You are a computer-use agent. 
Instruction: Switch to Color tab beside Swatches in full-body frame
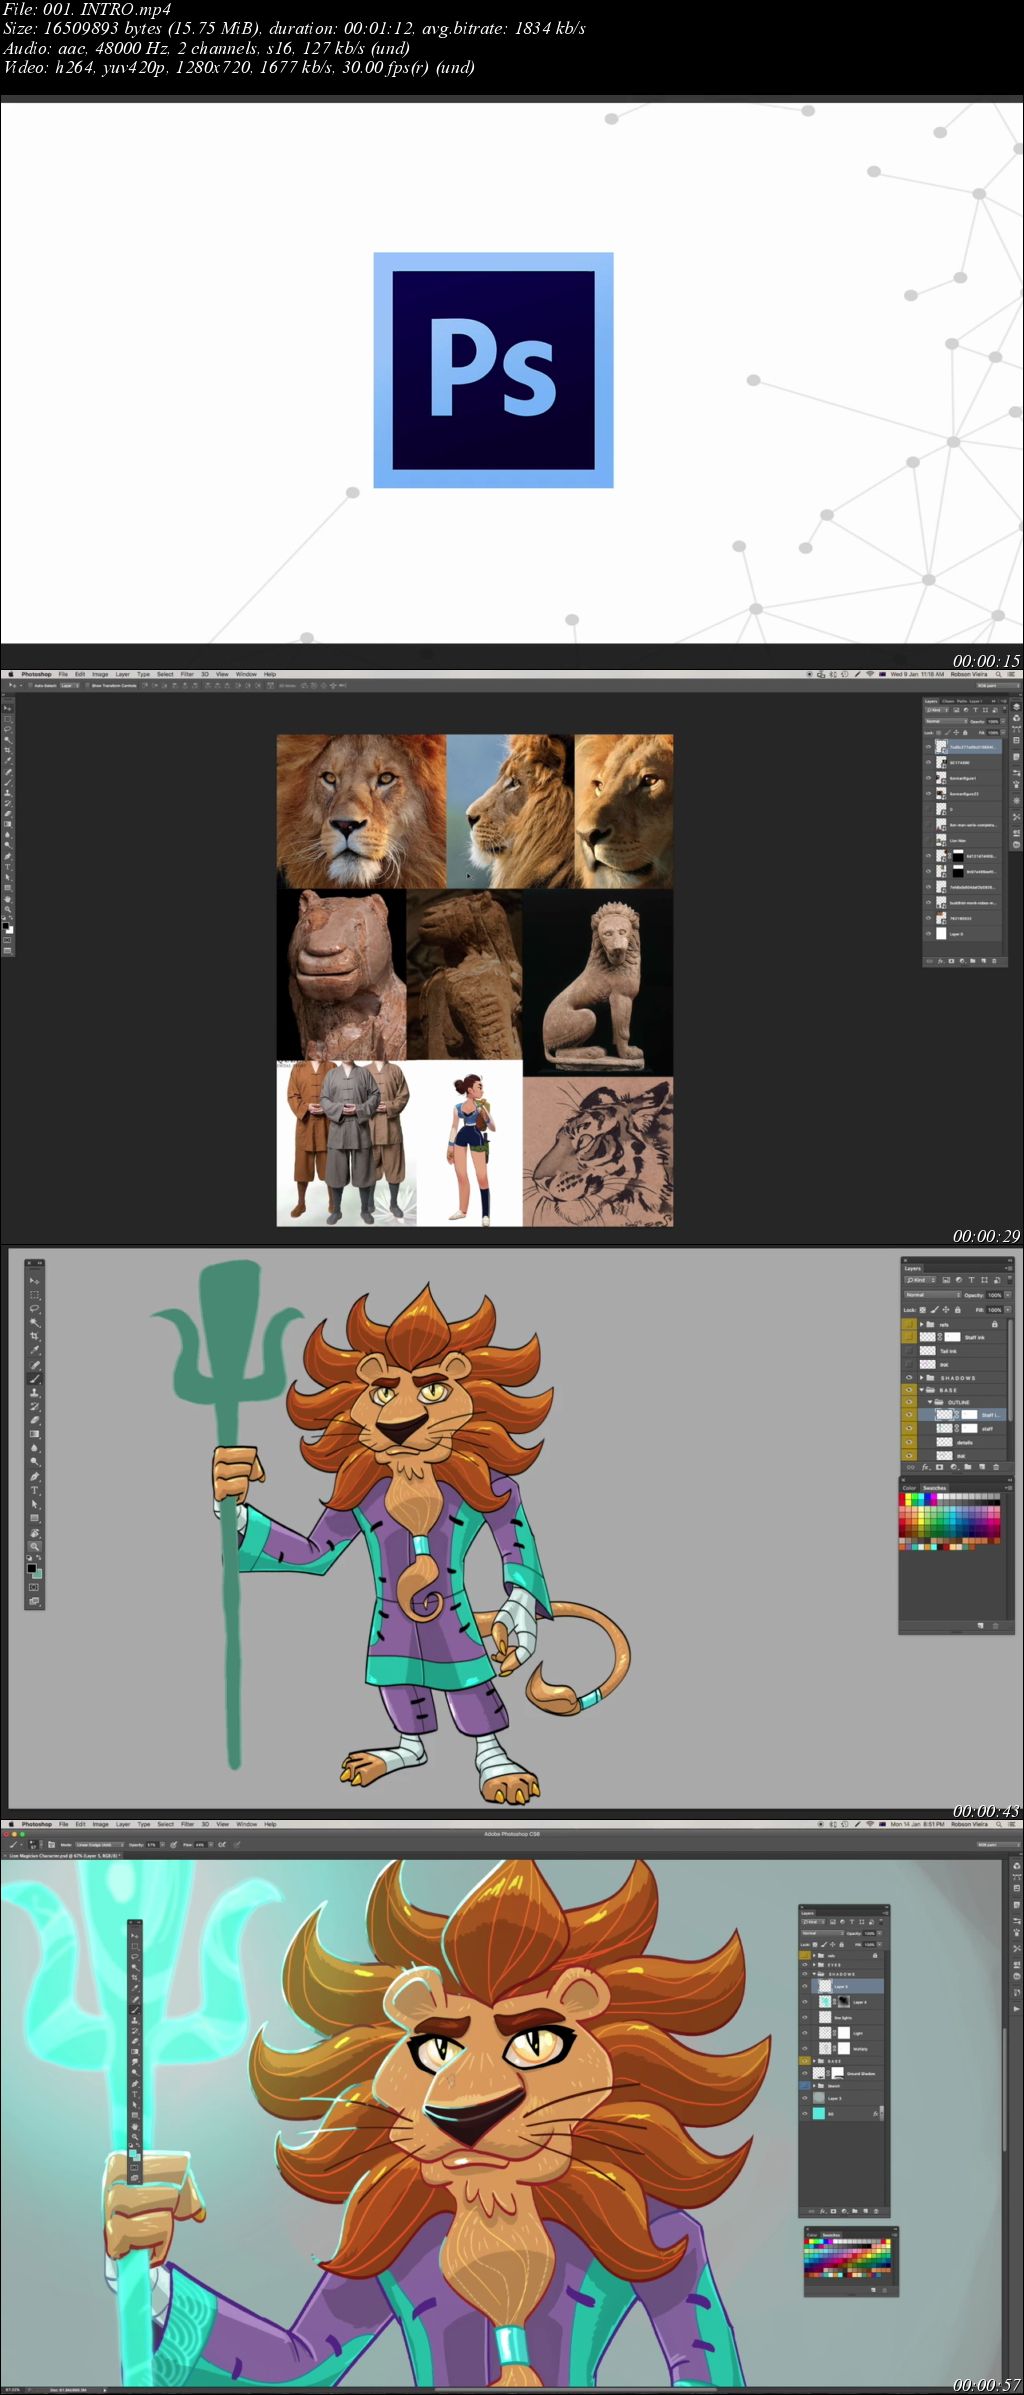(x=909, y=1488)
